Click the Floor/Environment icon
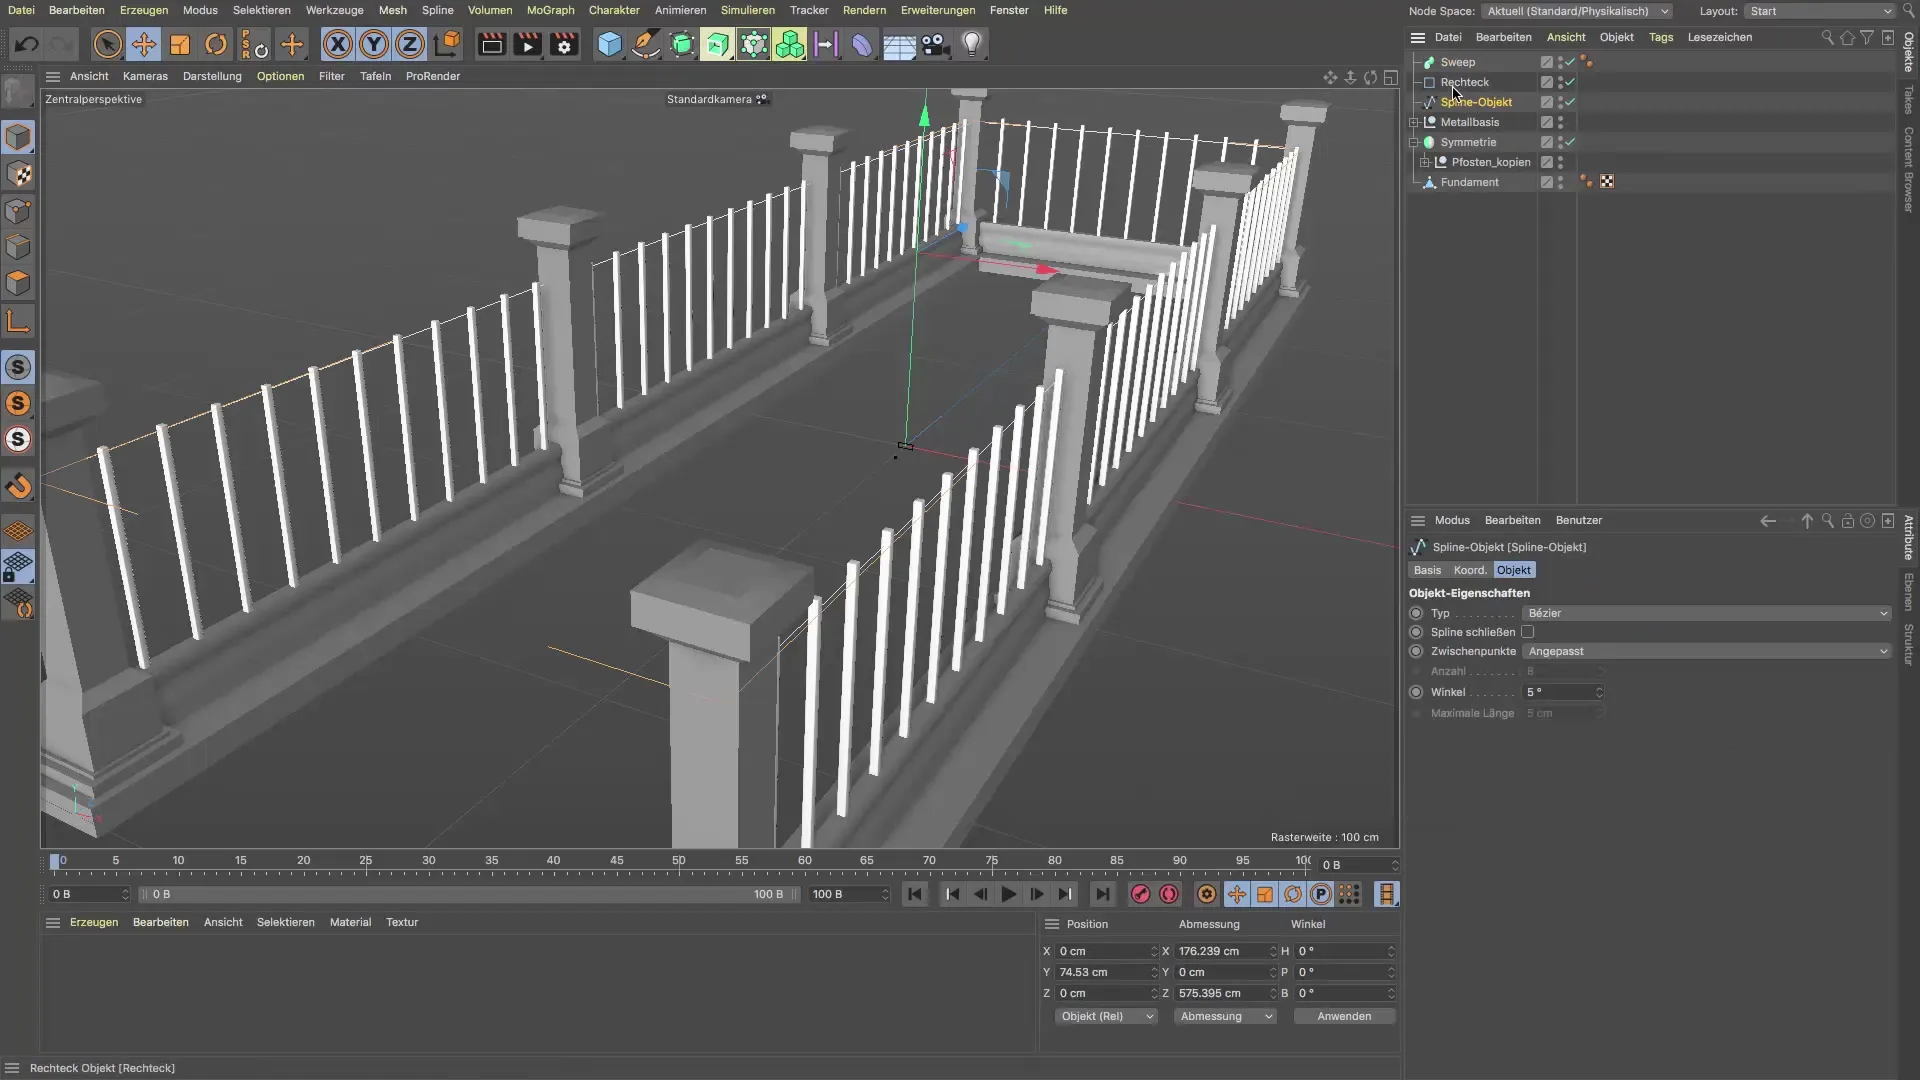Screen dimensions: 1920x1080 click(x=899, y=44)
